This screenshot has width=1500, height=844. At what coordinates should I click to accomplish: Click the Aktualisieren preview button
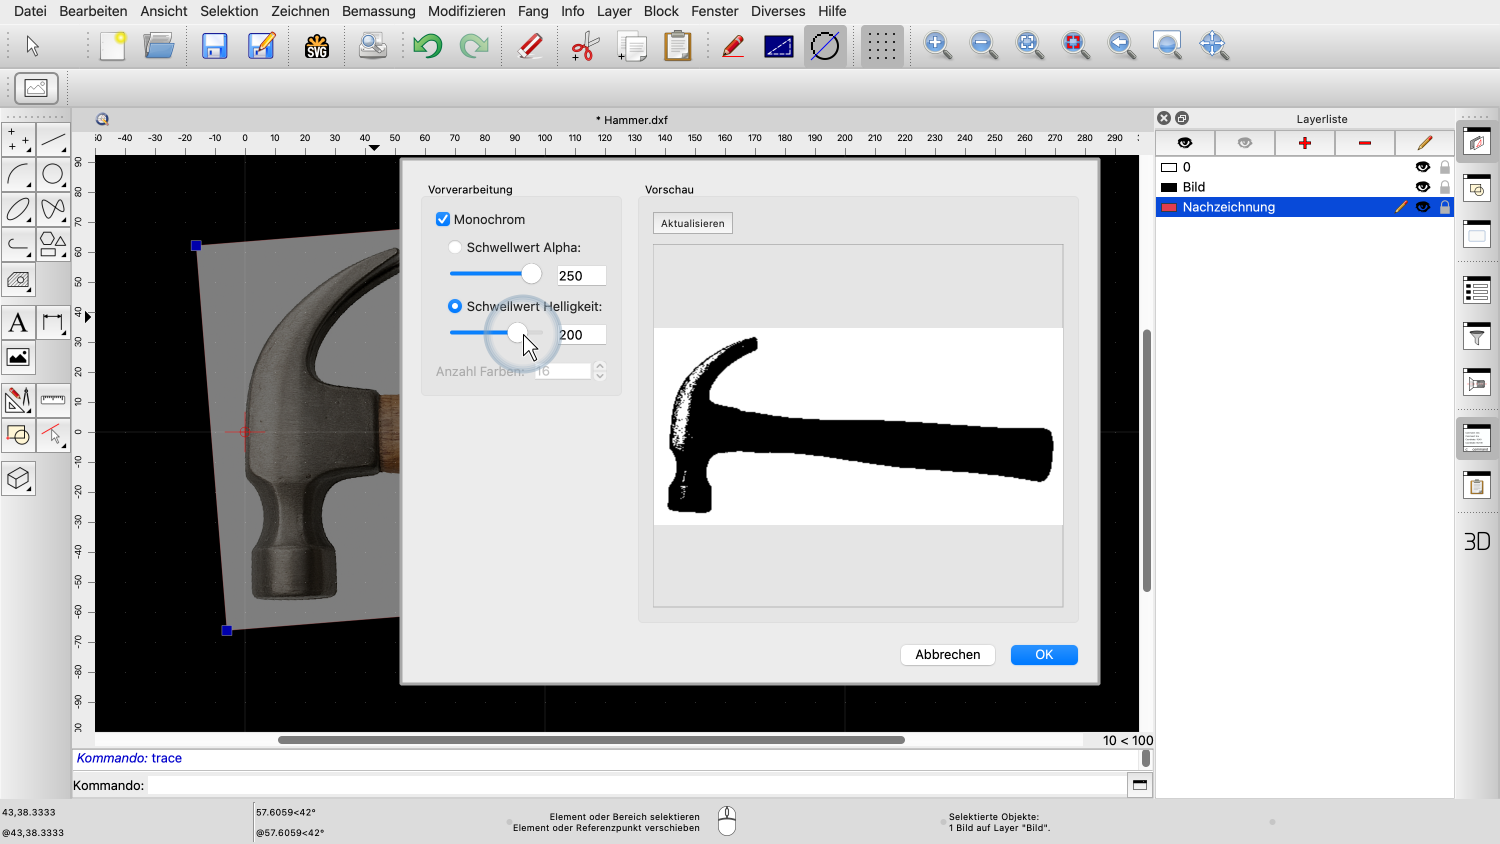(692, 223)
